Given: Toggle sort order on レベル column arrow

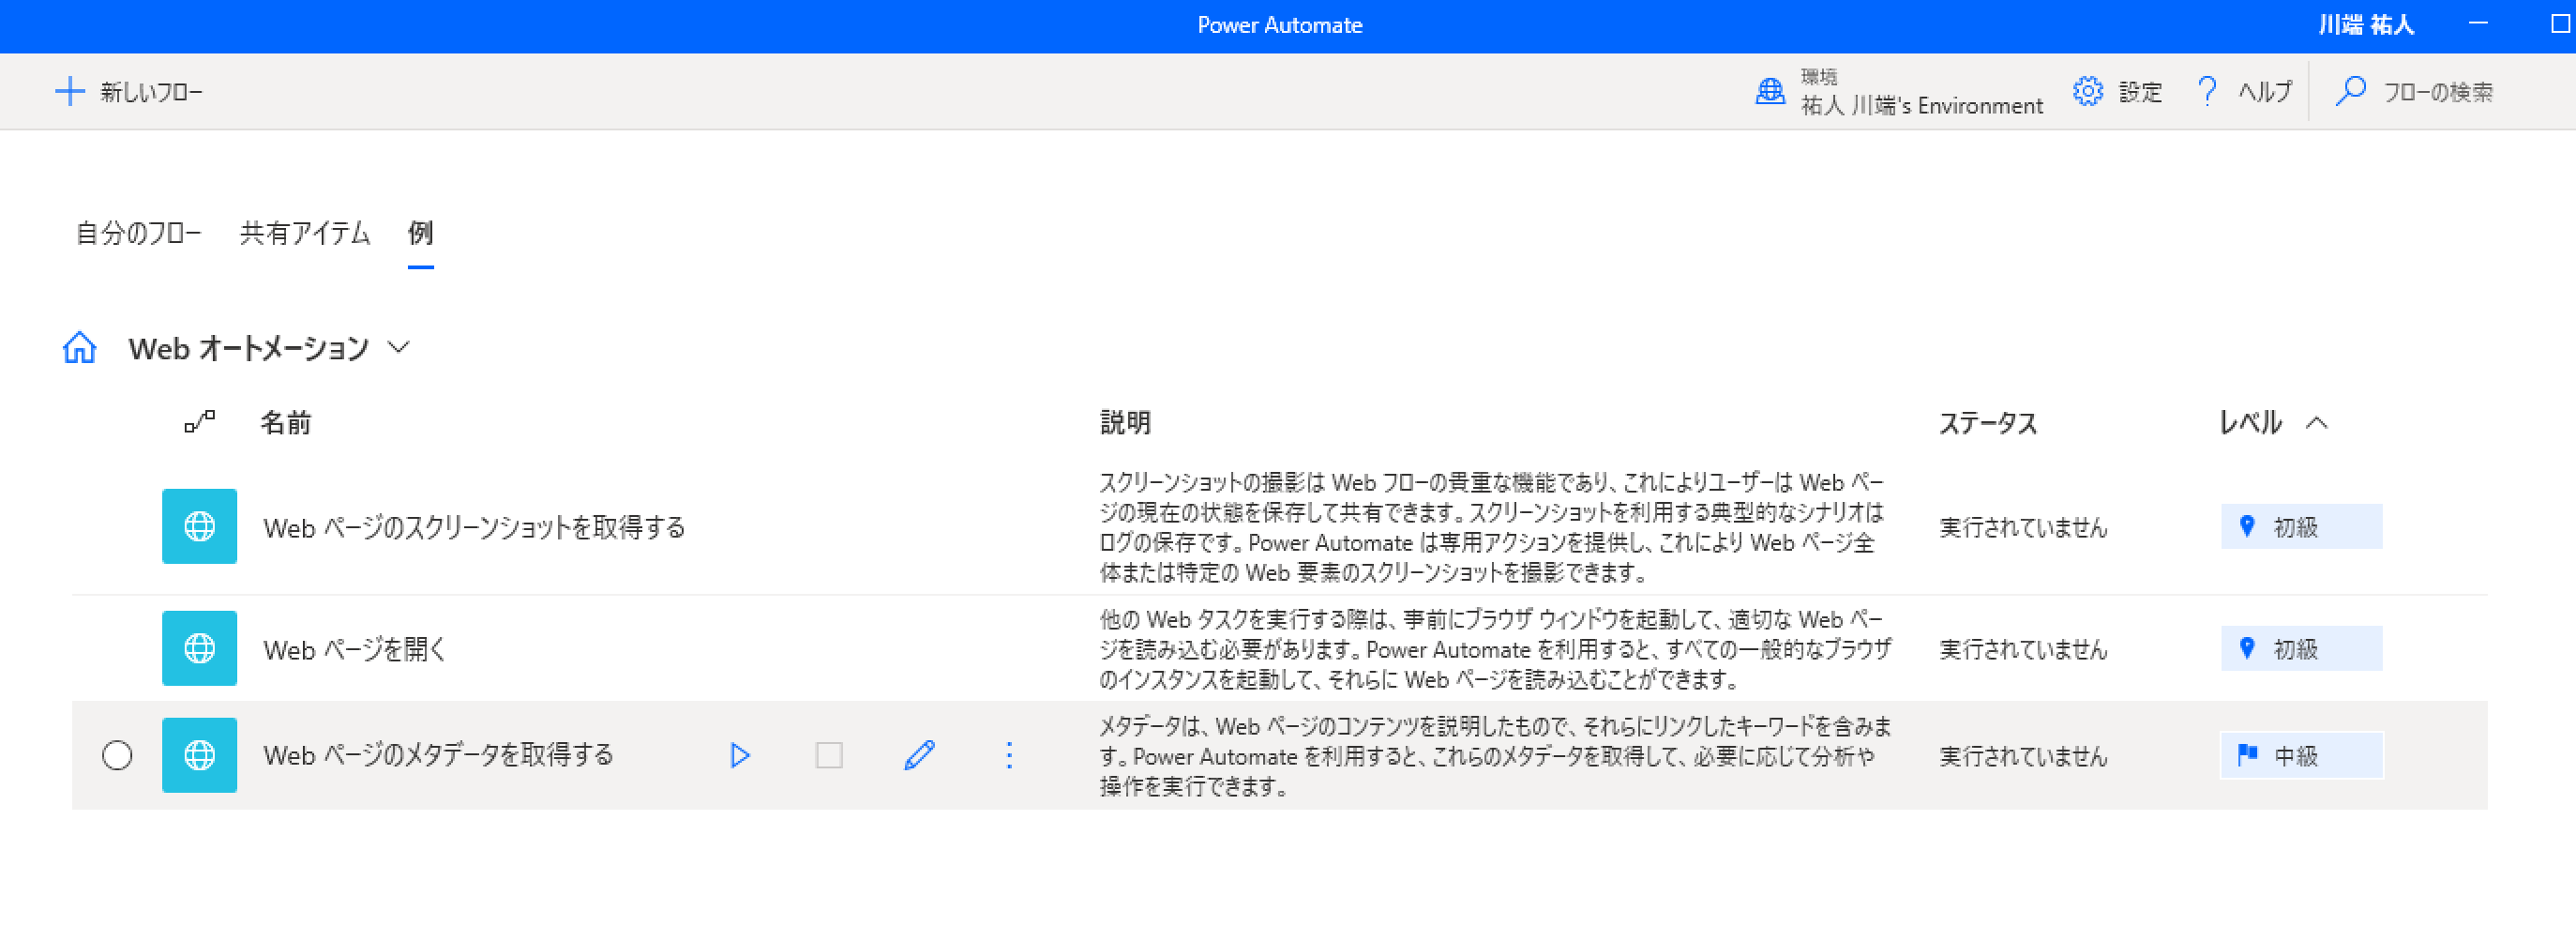Looking at the screenshot, I should [2317, 423].
